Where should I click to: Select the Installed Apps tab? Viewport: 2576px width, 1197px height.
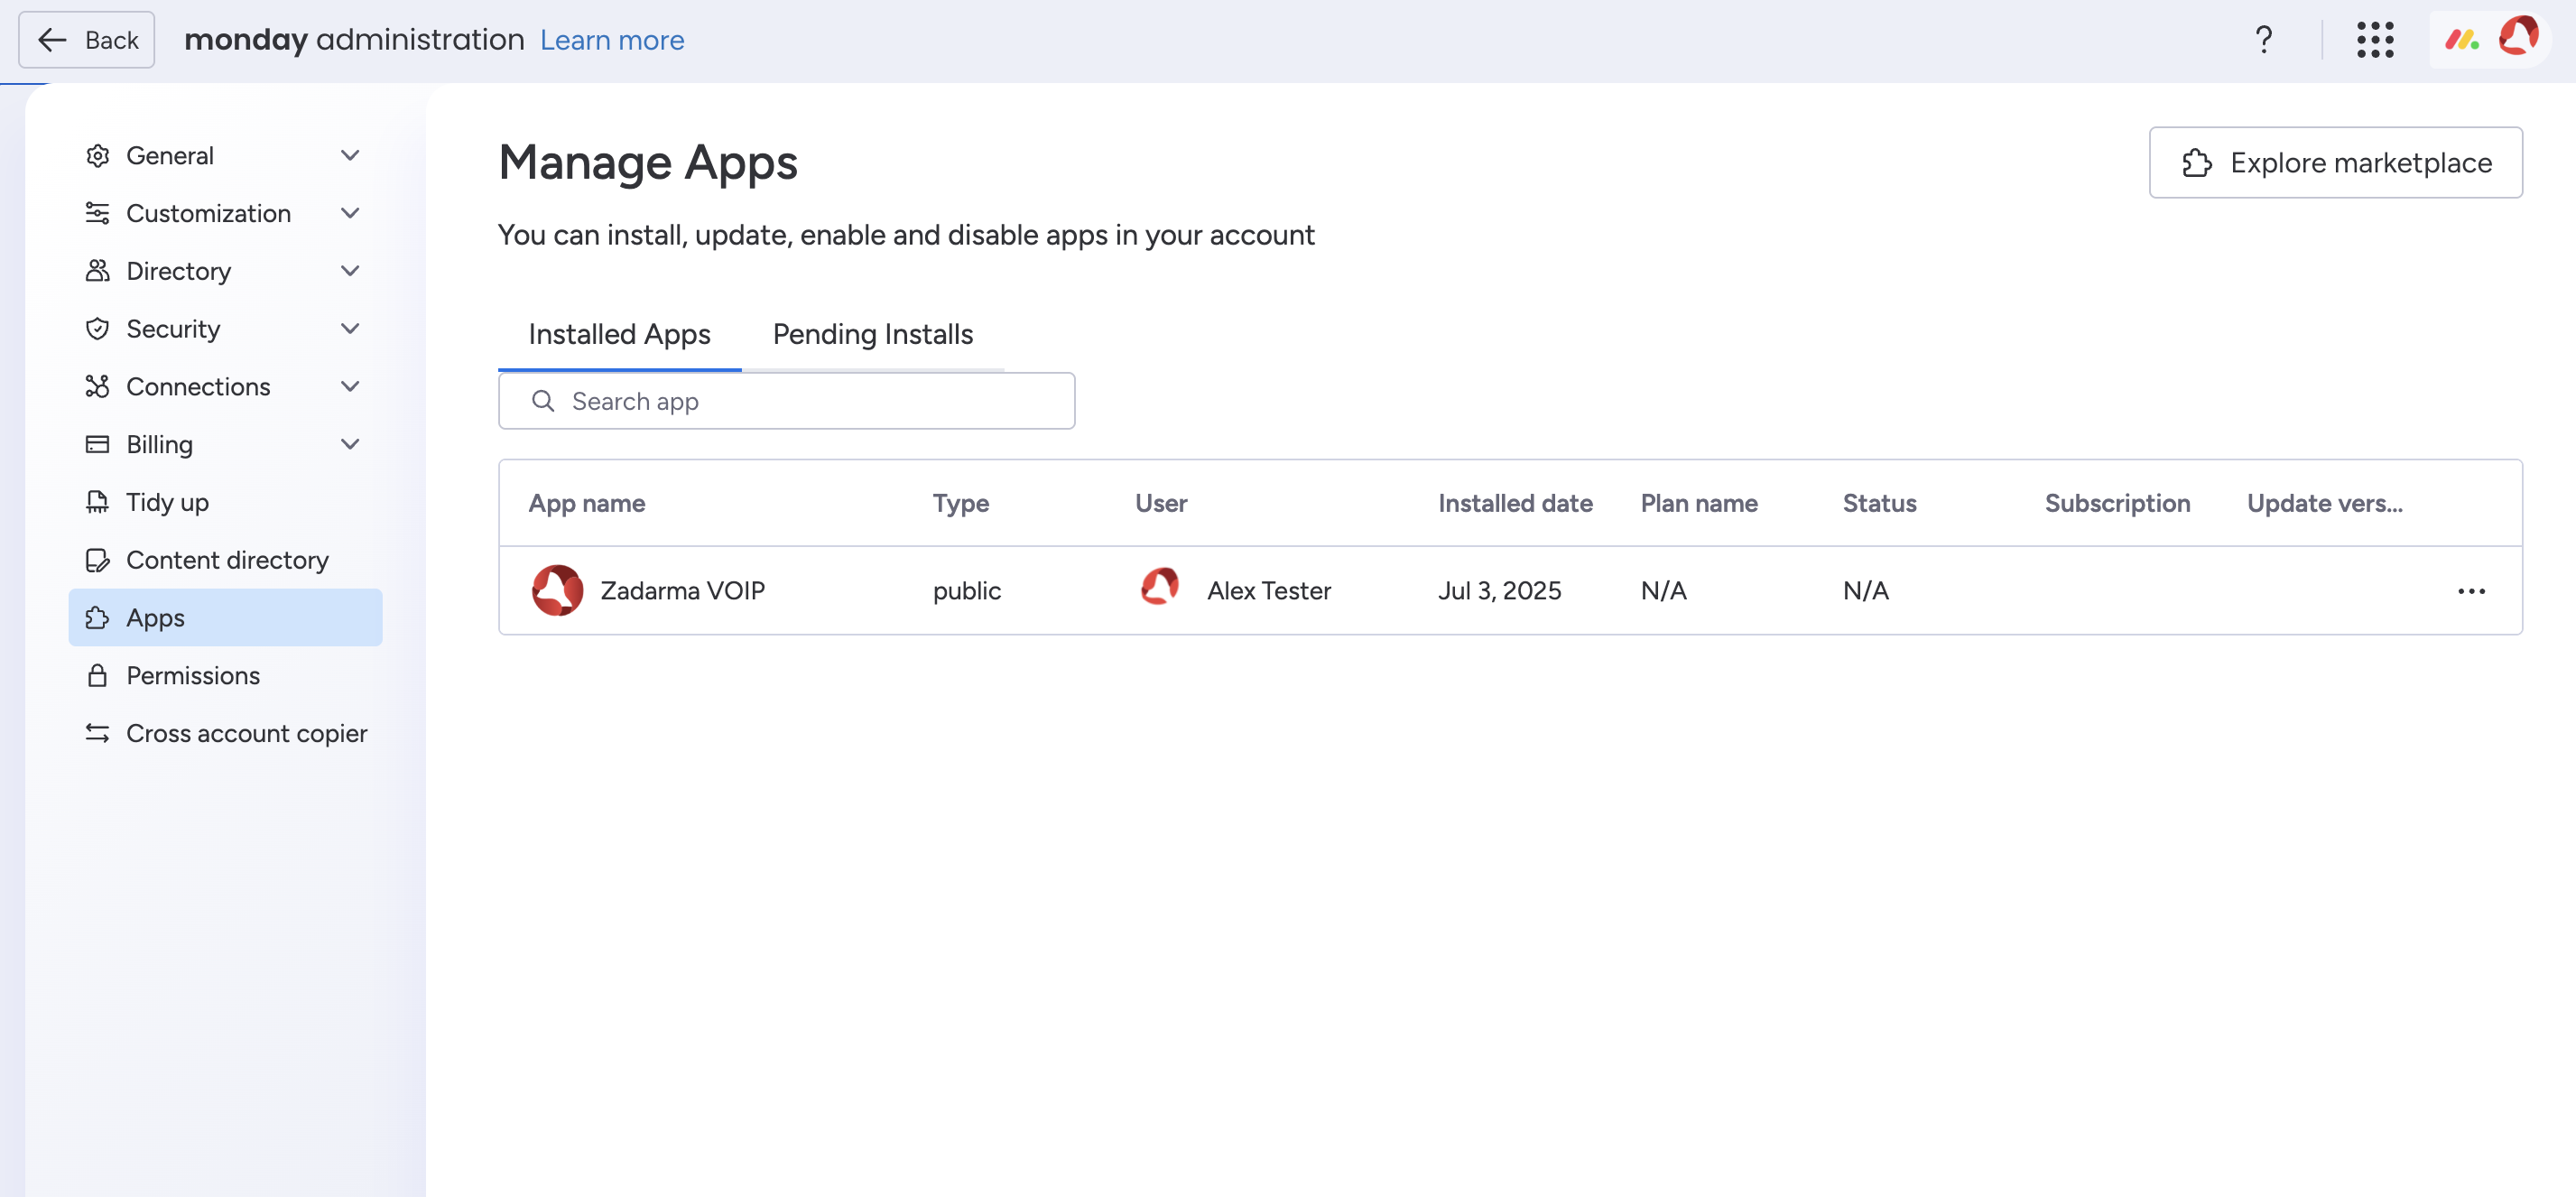pyautogui.click(x=619, y=335)
